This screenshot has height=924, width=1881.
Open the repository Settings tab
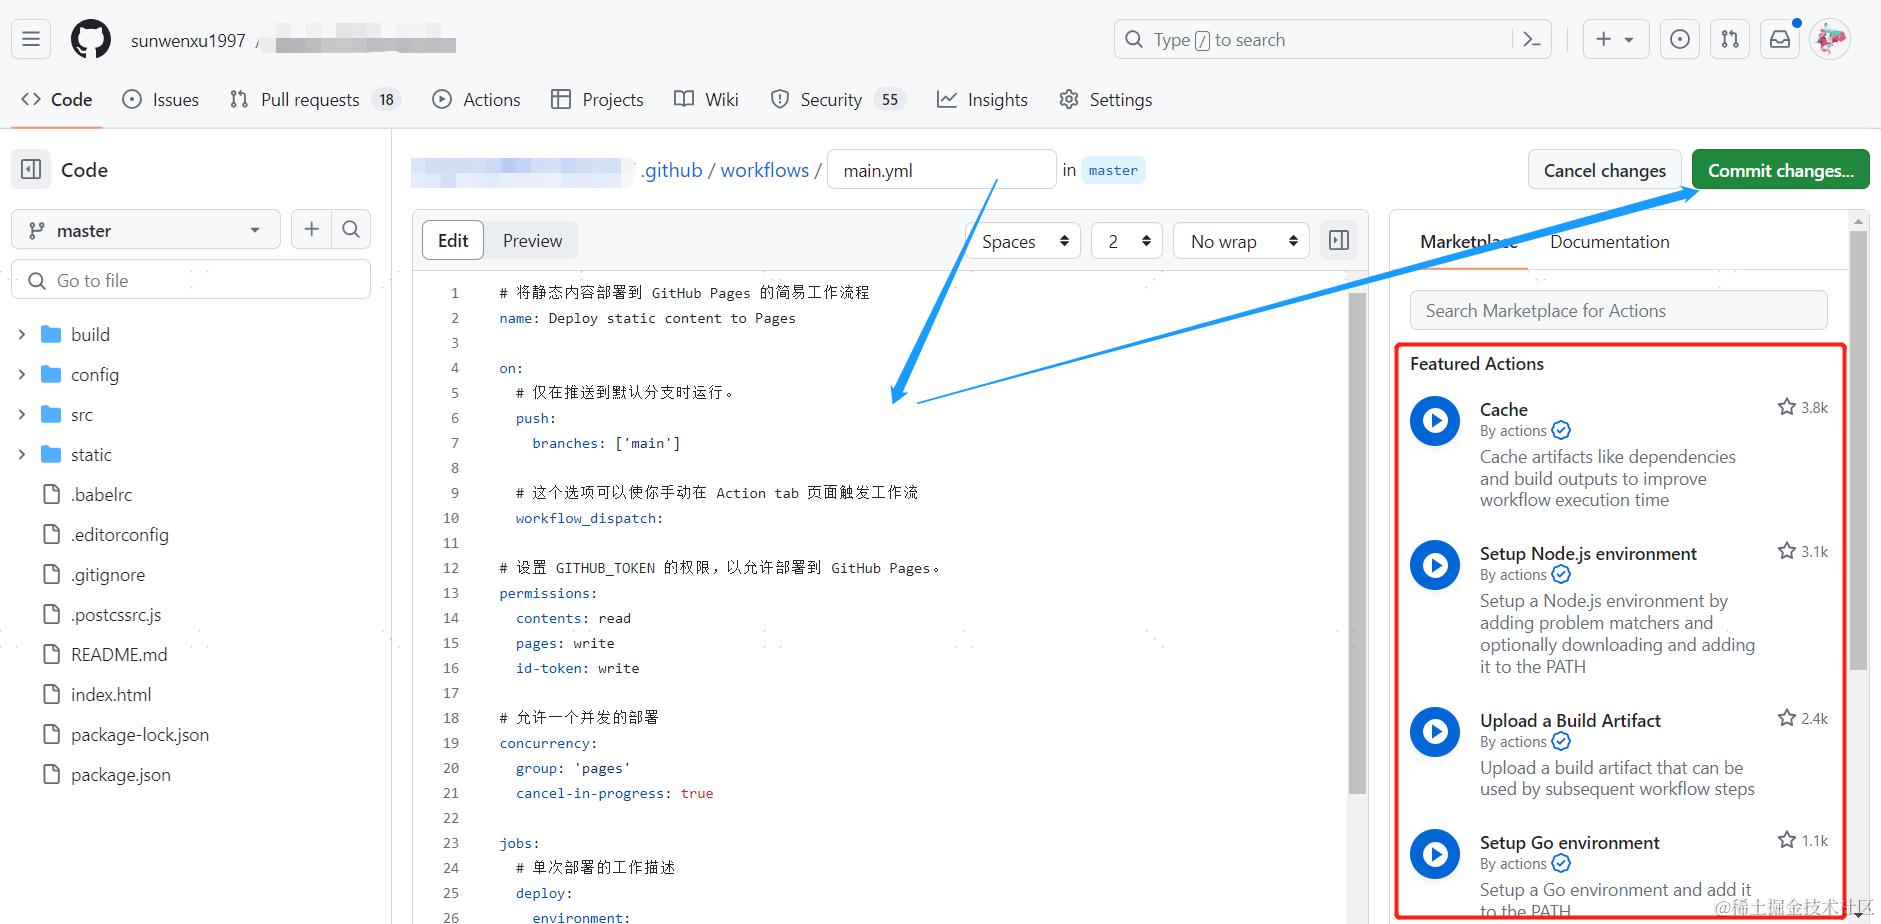[1106, 100]
